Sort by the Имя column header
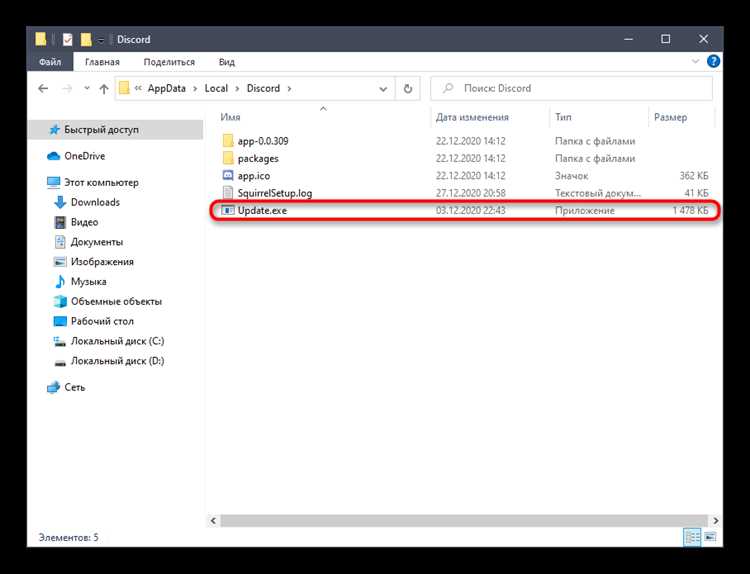 [230, 117]
